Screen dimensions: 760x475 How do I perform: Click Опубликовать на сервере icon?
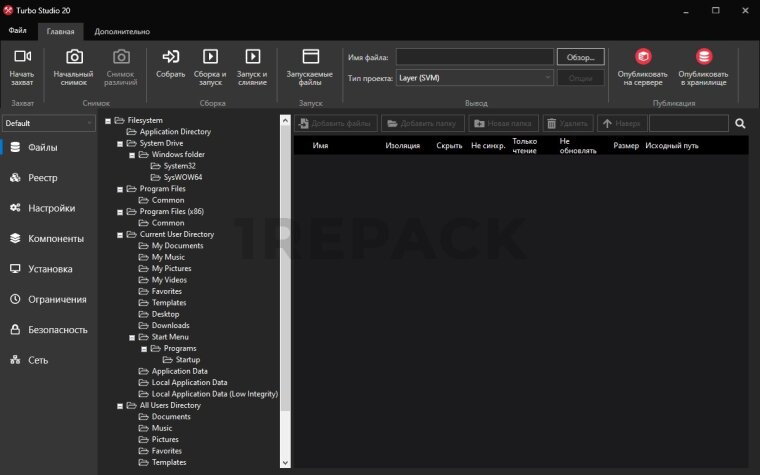643,57
